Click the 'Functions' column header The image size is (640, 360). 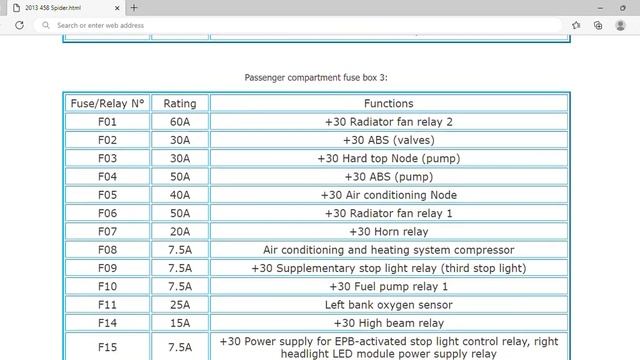[x=389, y=104]
